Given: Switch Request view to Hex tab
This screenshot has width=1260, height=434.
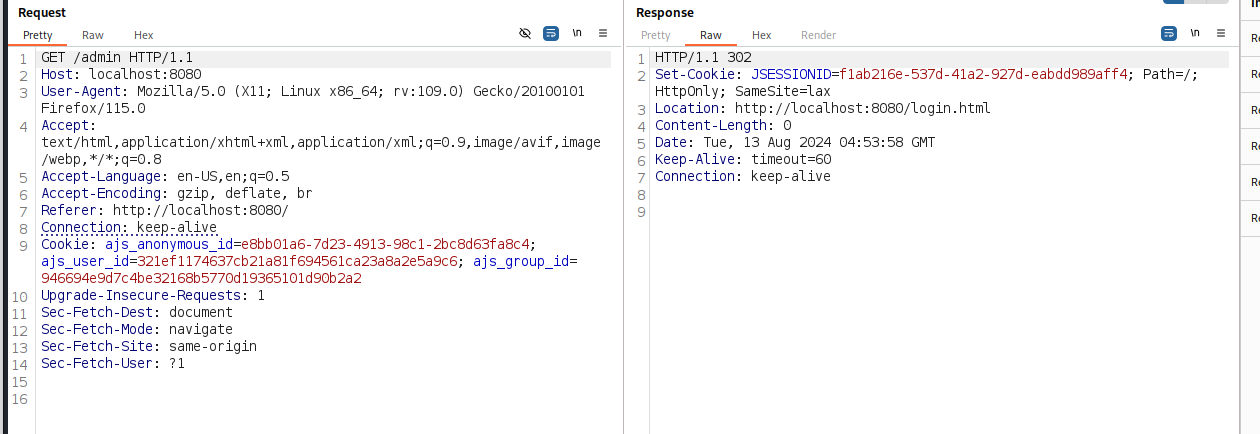Looking at the screenshot, I should click(x=144, y=35).
